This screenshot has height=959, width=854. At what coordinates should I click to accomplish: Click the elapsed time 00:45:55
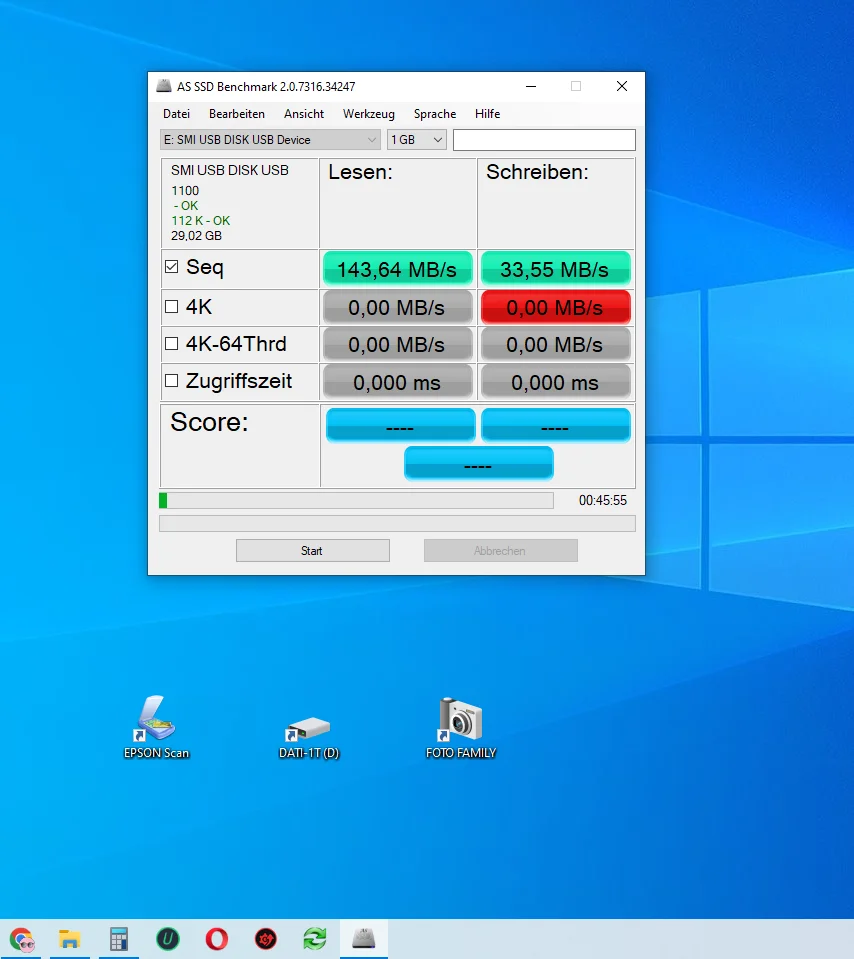(603, 500)
